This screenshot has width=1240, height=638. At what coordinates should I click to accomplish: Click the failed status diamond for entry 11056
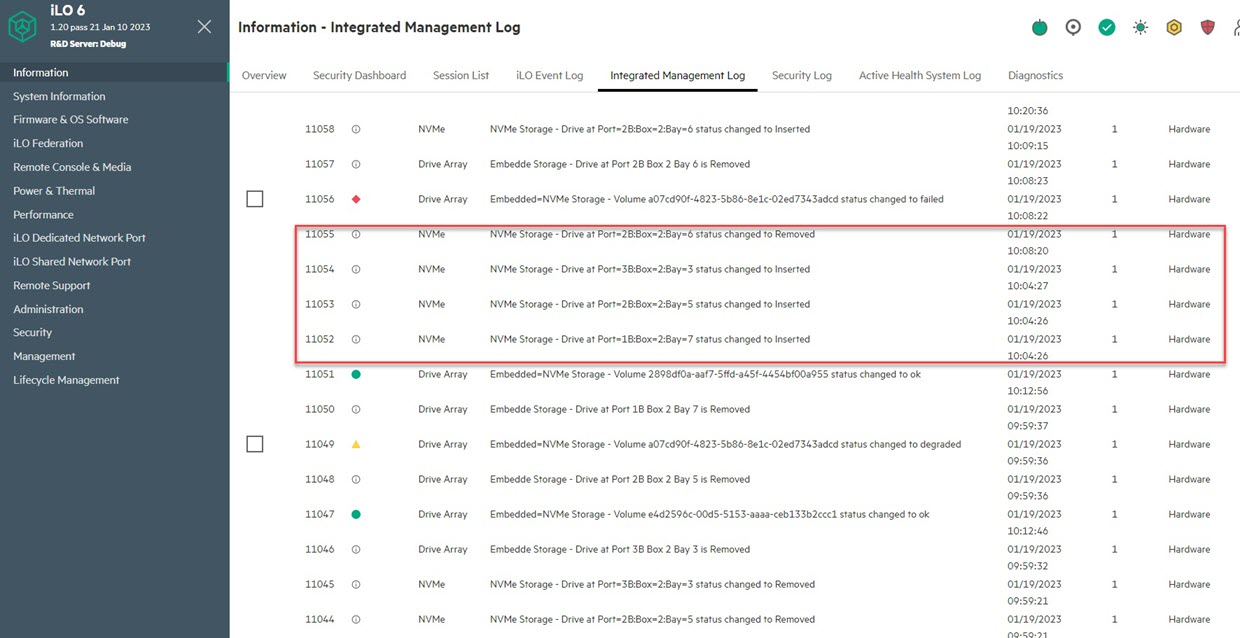(x=356, y=198)
